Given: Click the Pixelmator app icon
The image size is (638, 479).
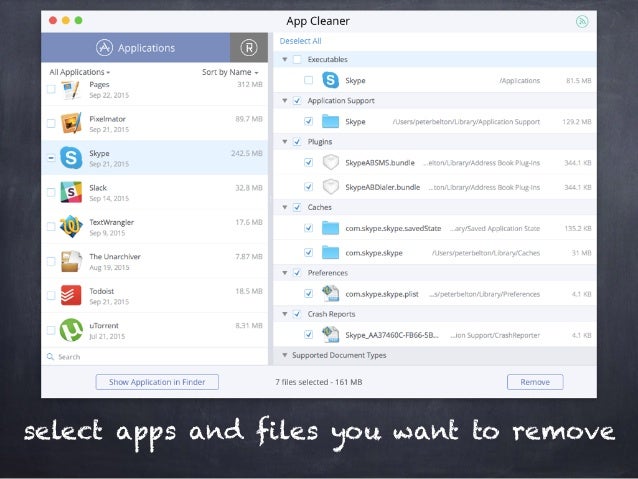Looking at the screenshot, I should click(71, 123).
